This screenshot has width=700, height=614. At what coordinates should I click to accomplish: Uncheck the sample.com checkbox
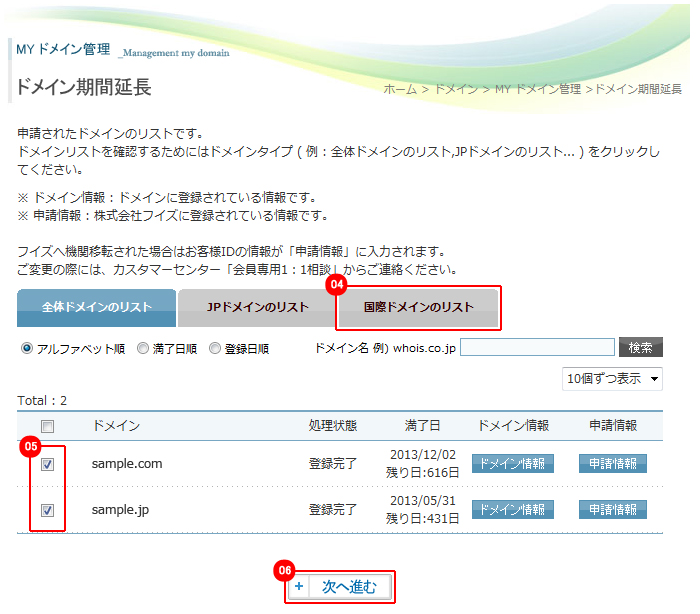coord(47,465)
